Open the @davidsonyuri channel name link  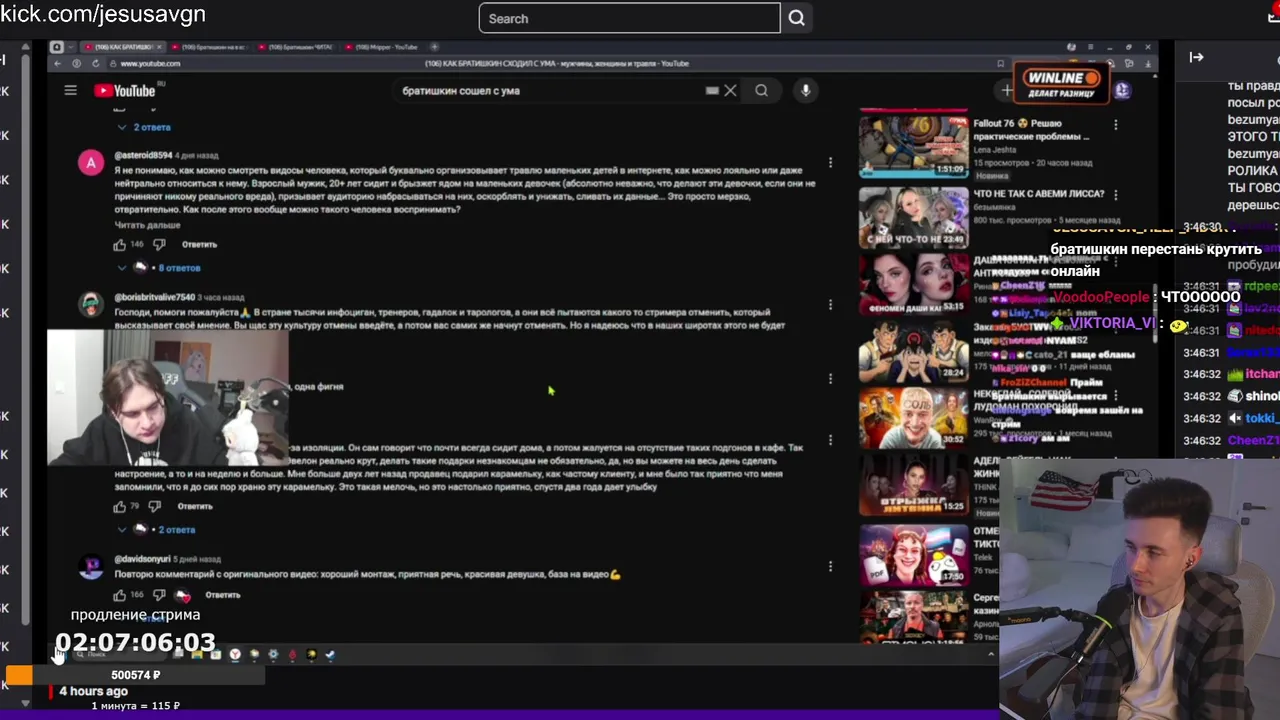(142, 559)
